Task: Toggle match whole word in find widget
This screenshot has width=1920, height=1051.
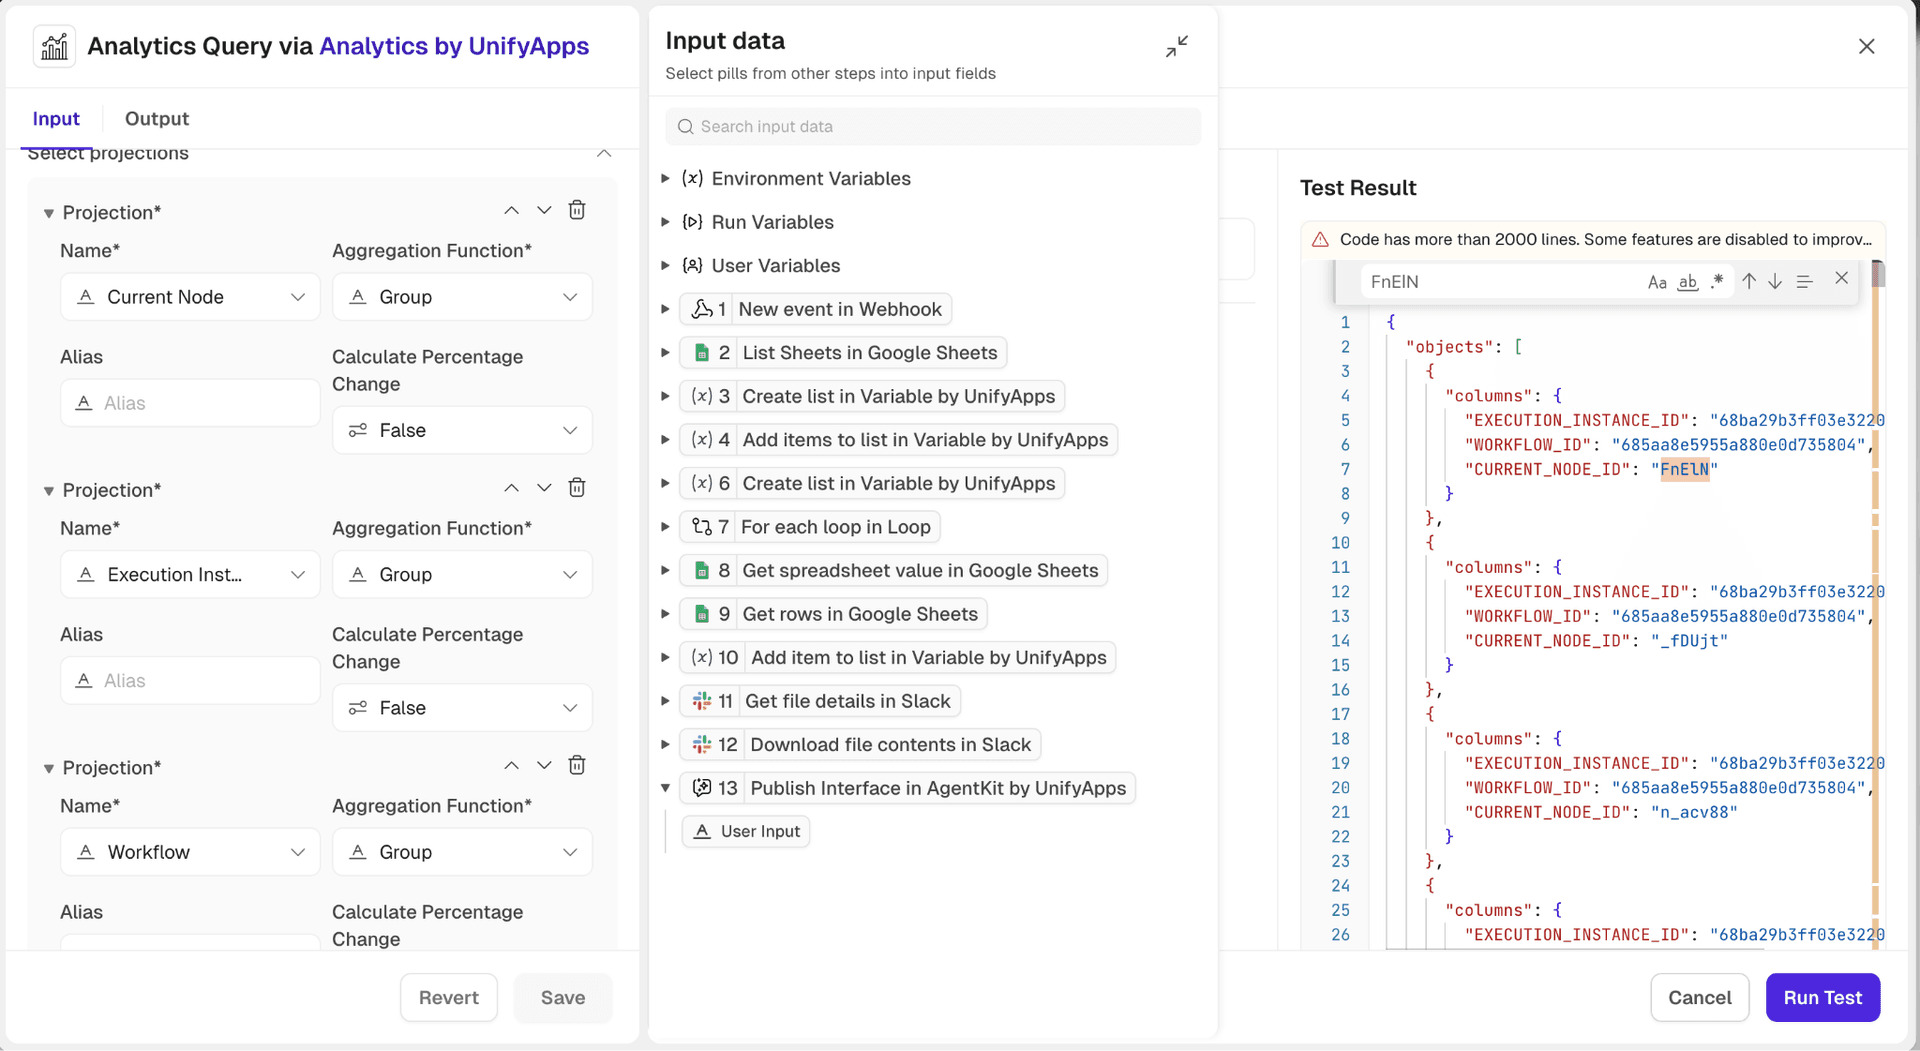Action: [1688, 282]
